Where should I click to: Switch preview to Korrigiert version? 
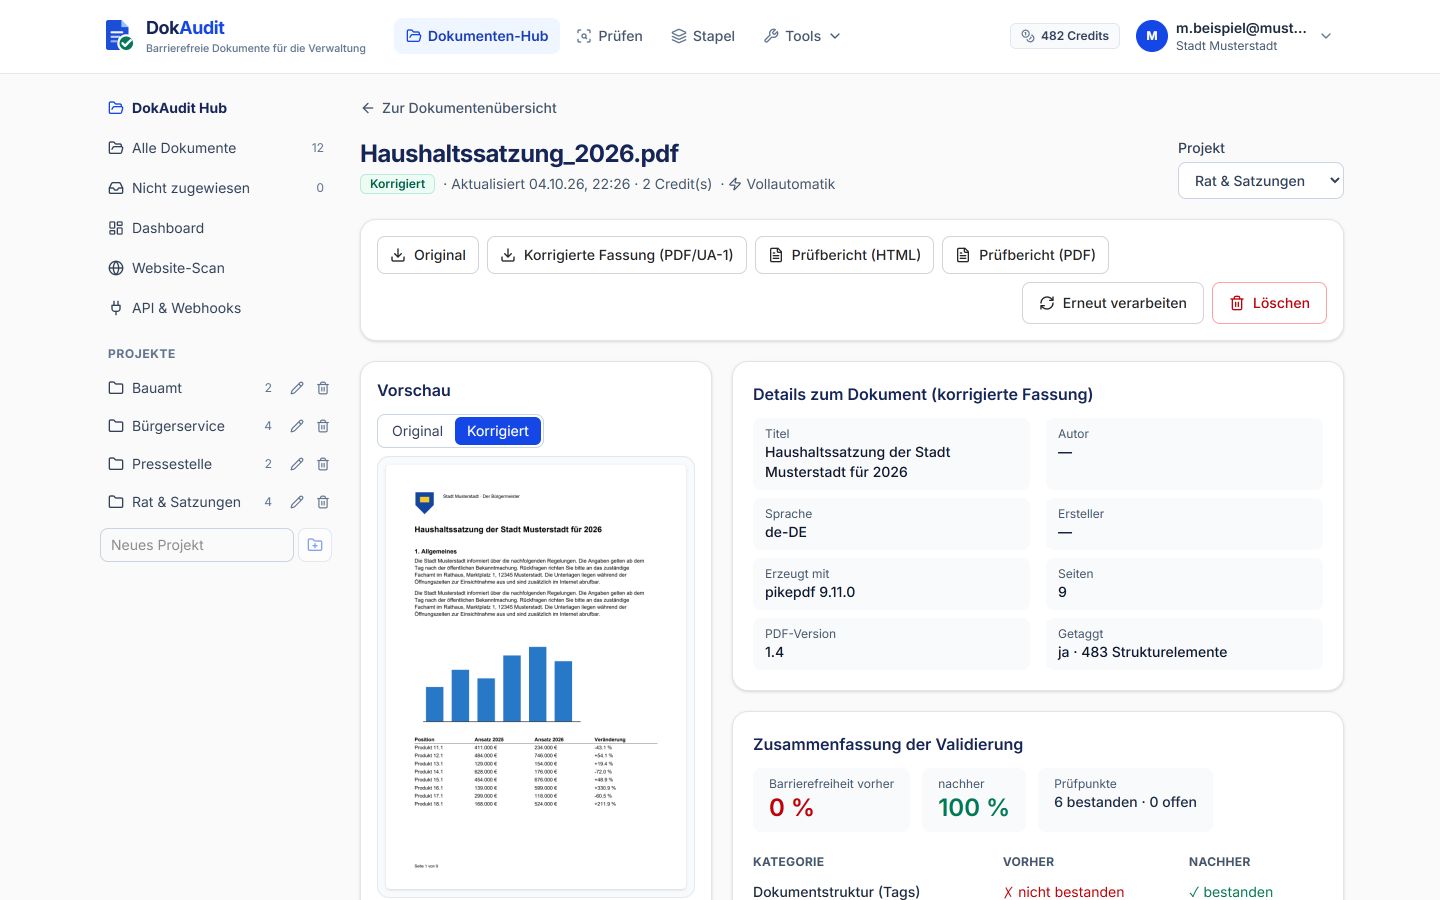pyautogui.click(x=498, y=431)
